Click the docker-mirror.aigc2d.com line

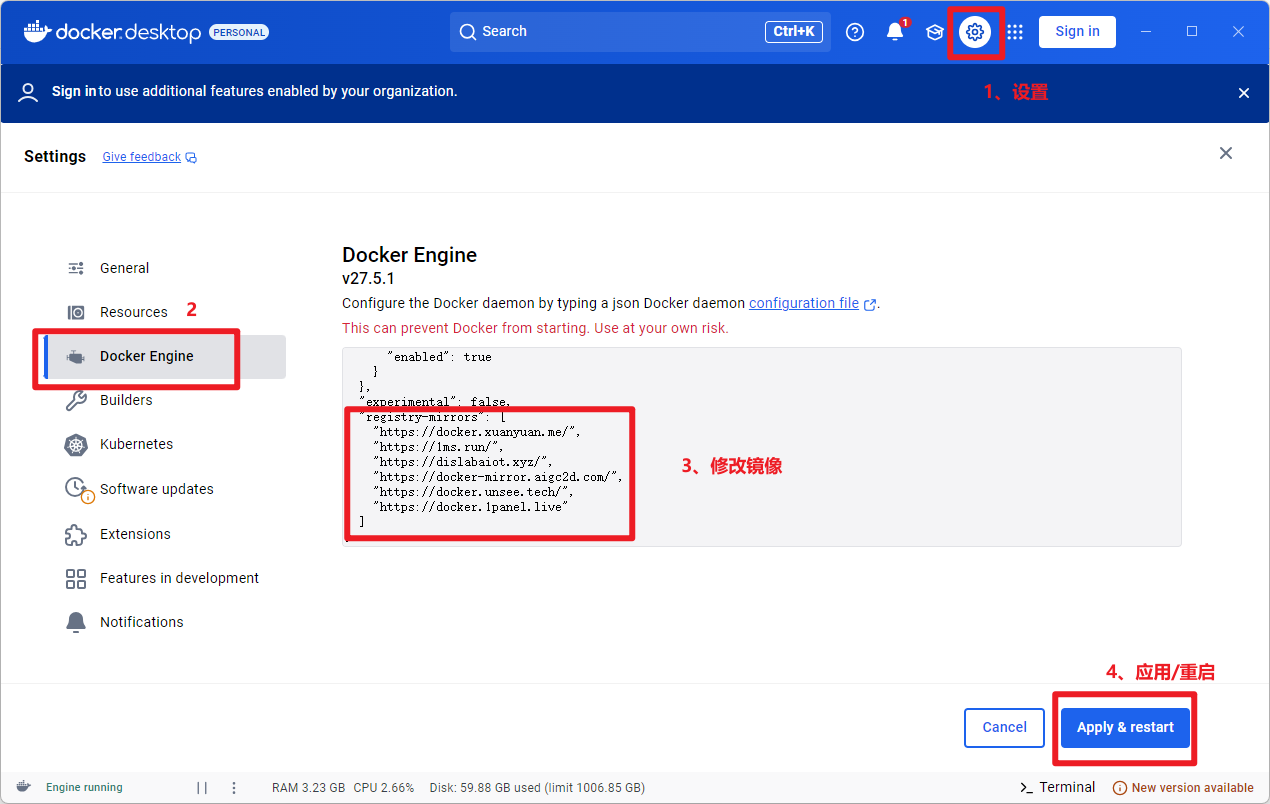coord(498,477)
